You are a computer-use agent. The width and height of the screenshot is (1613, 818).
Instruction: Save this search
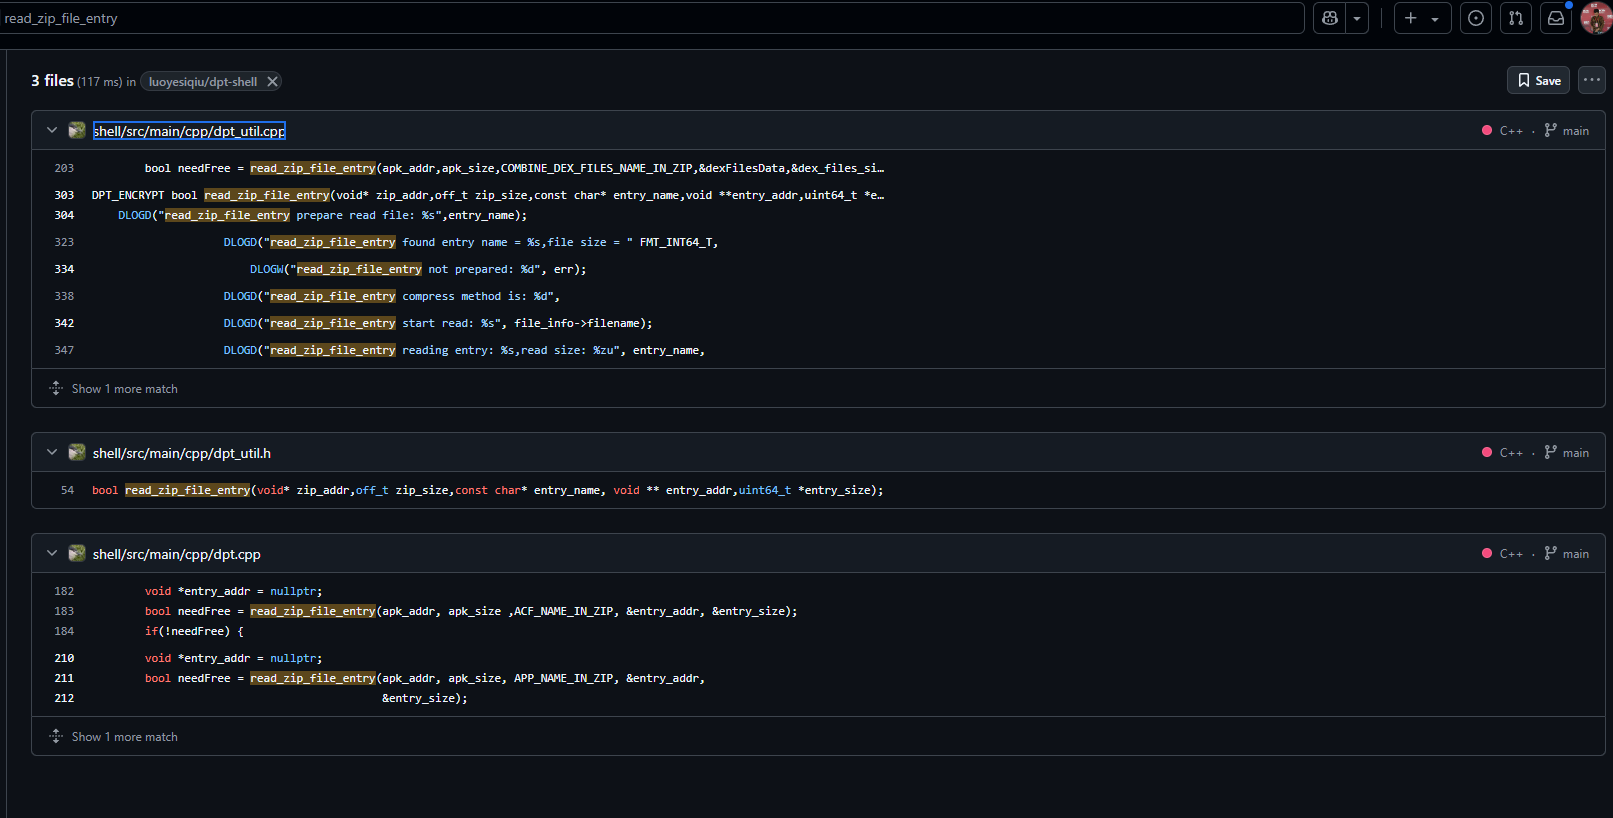[1538, 80]
